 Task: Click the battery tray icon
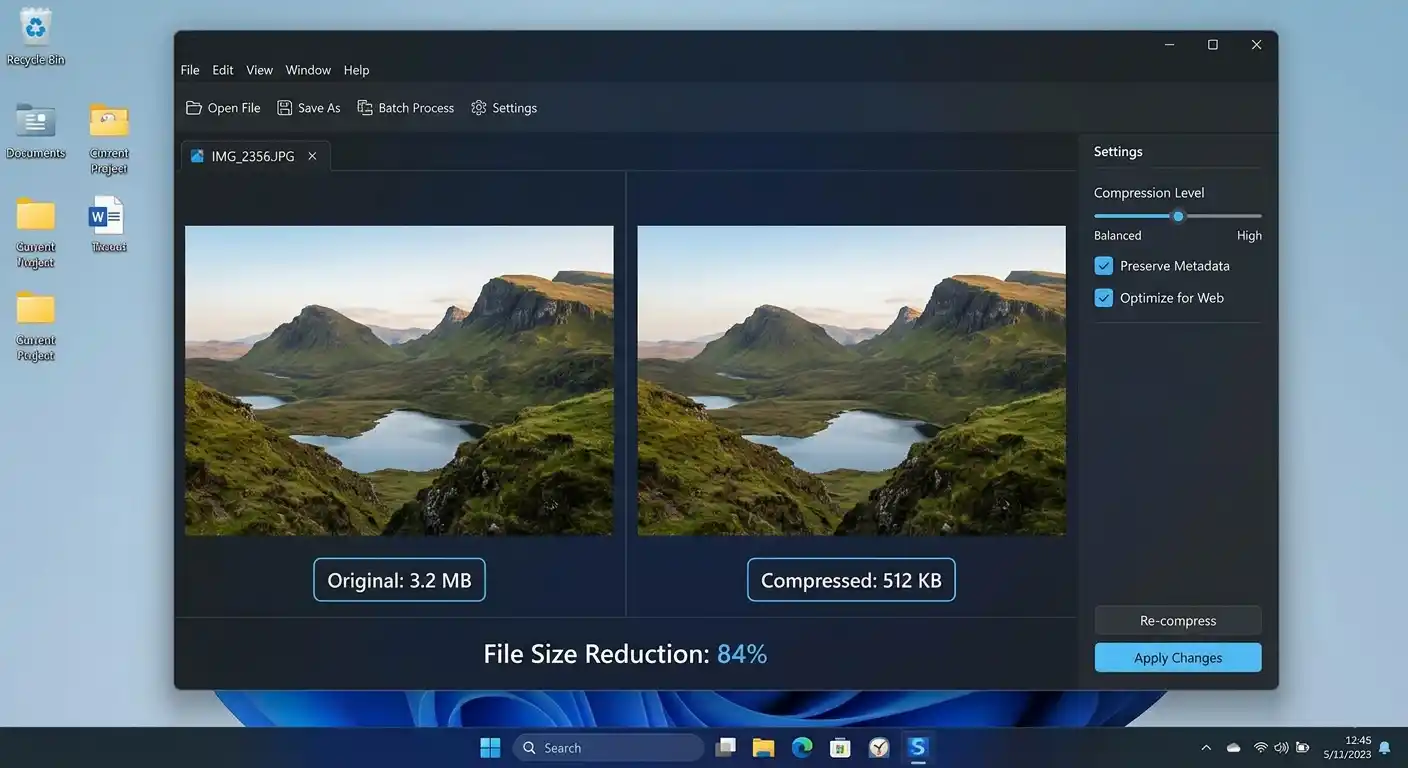1303,748
